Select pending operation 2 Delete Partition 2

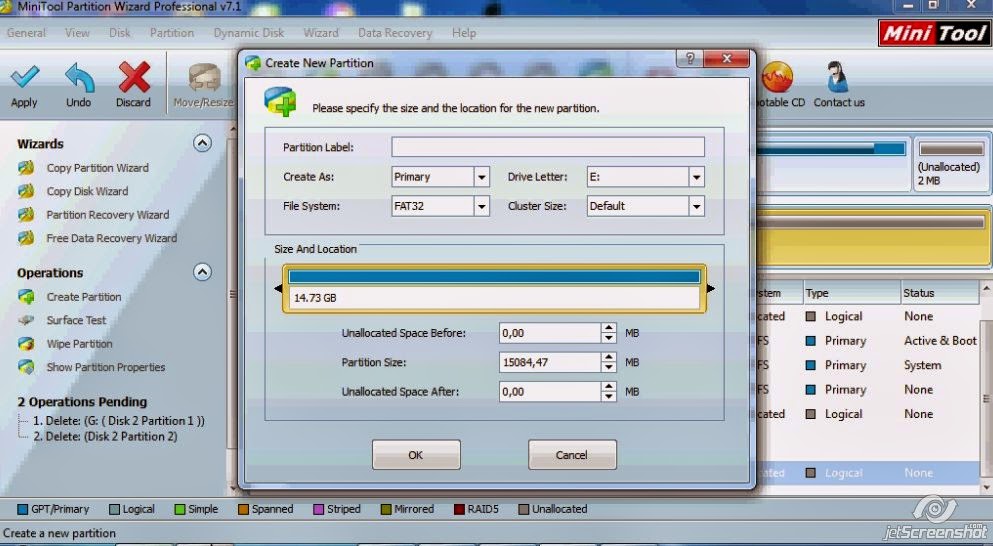pyautogui.click(x=104, y=436)
